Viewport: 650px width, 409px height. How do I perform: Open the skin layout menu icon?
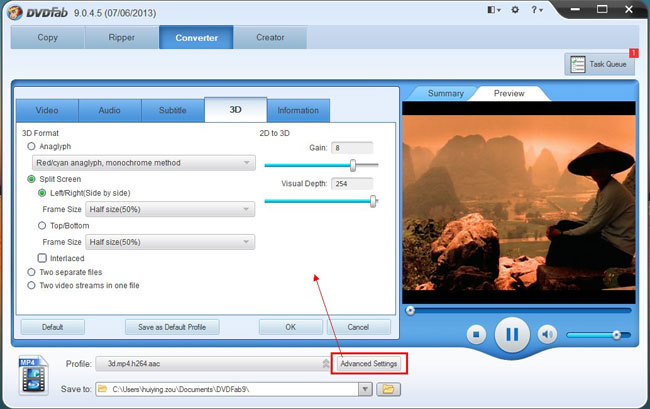tap(493, 10)
